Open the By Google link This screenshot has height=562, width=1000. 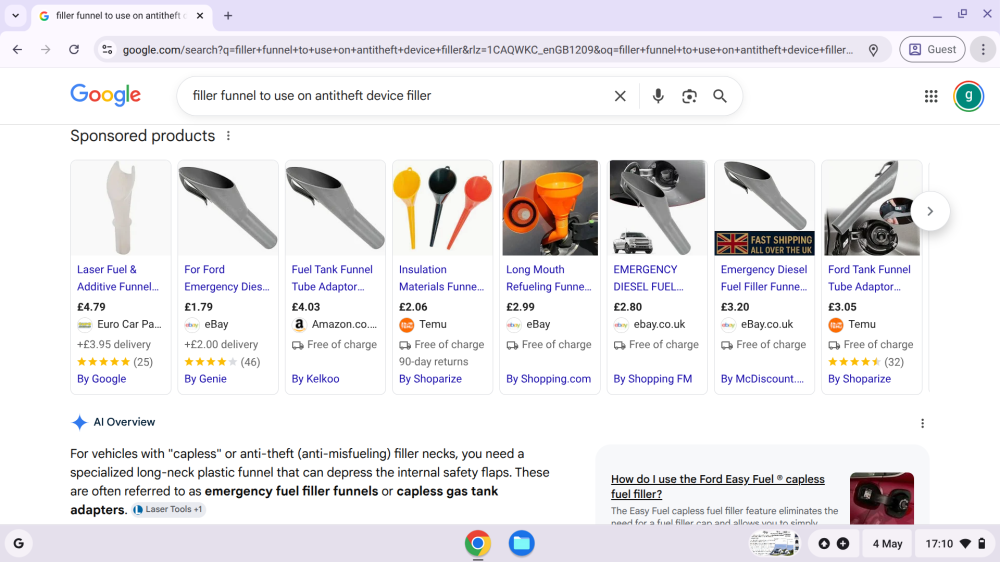(101, 379)
